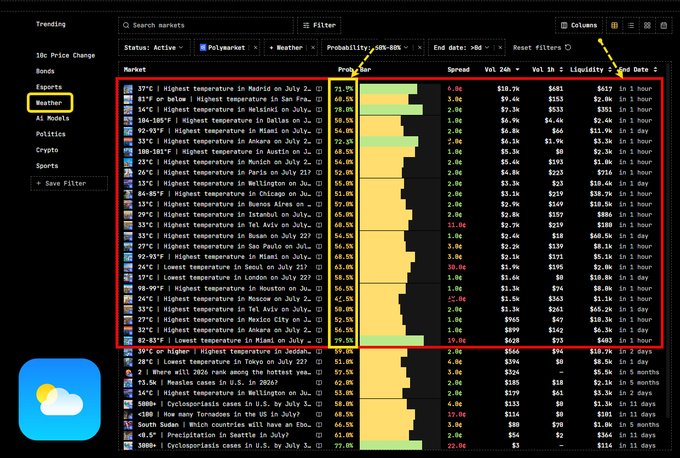Click the square icon beside the Munich 23°C market

click(x=319, y=162)
